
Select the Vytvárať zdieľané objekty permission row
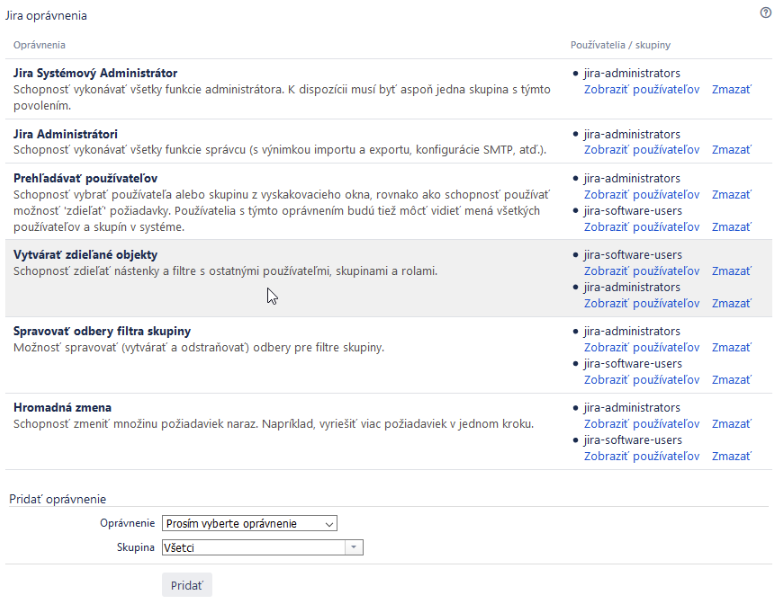coord(388,279)
